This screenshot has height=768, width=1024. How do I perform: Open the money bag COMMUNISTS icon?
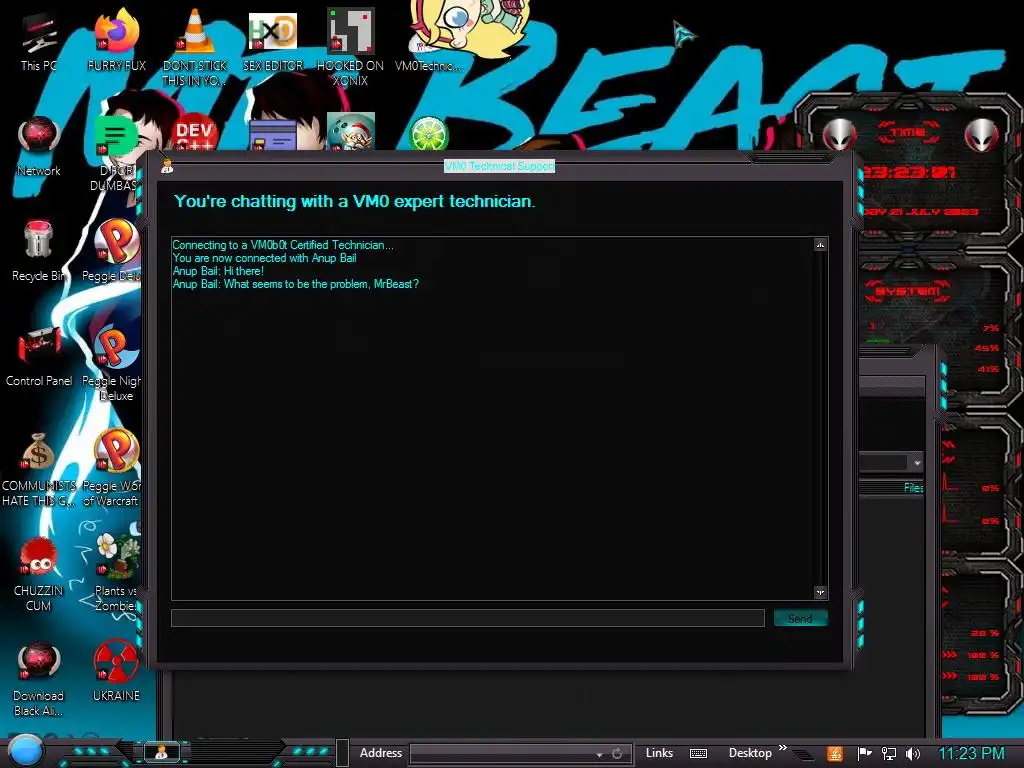(39, 469)
